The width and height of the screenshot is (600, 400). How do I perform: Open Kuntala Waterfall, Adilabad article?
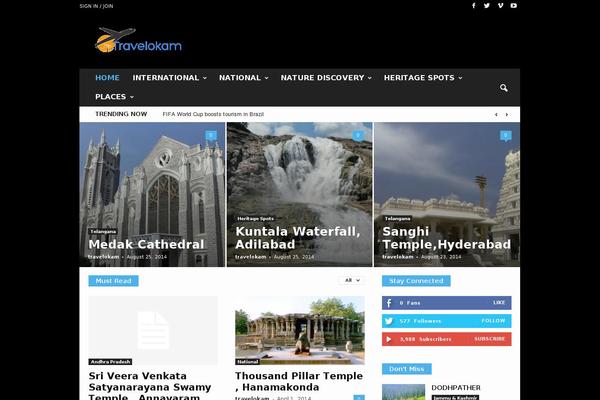tap(298, 238)
